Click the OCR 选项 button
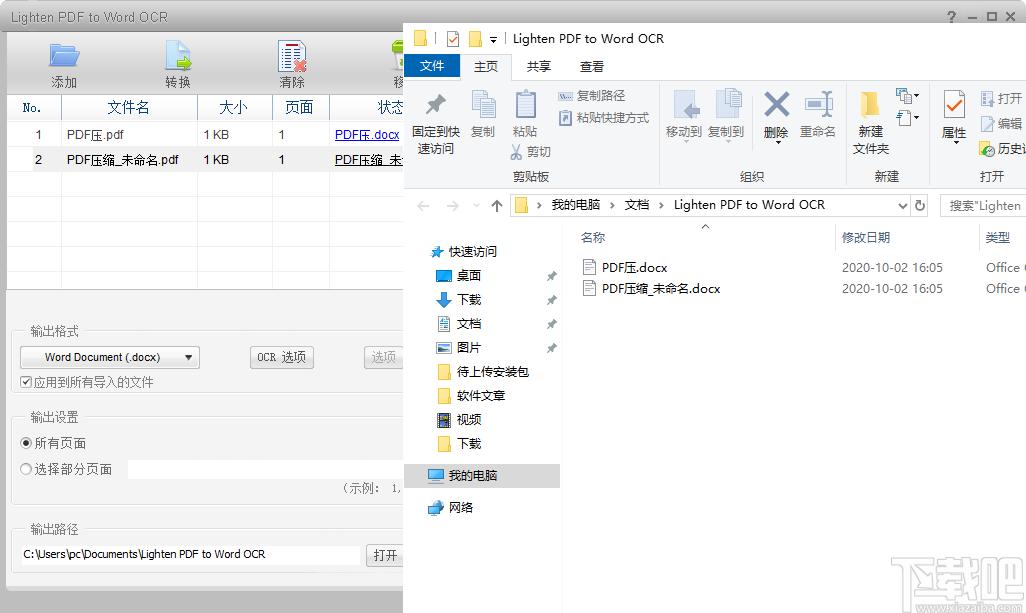The width and height of the screenshot is (1026, 613). (x=281, y=357)
